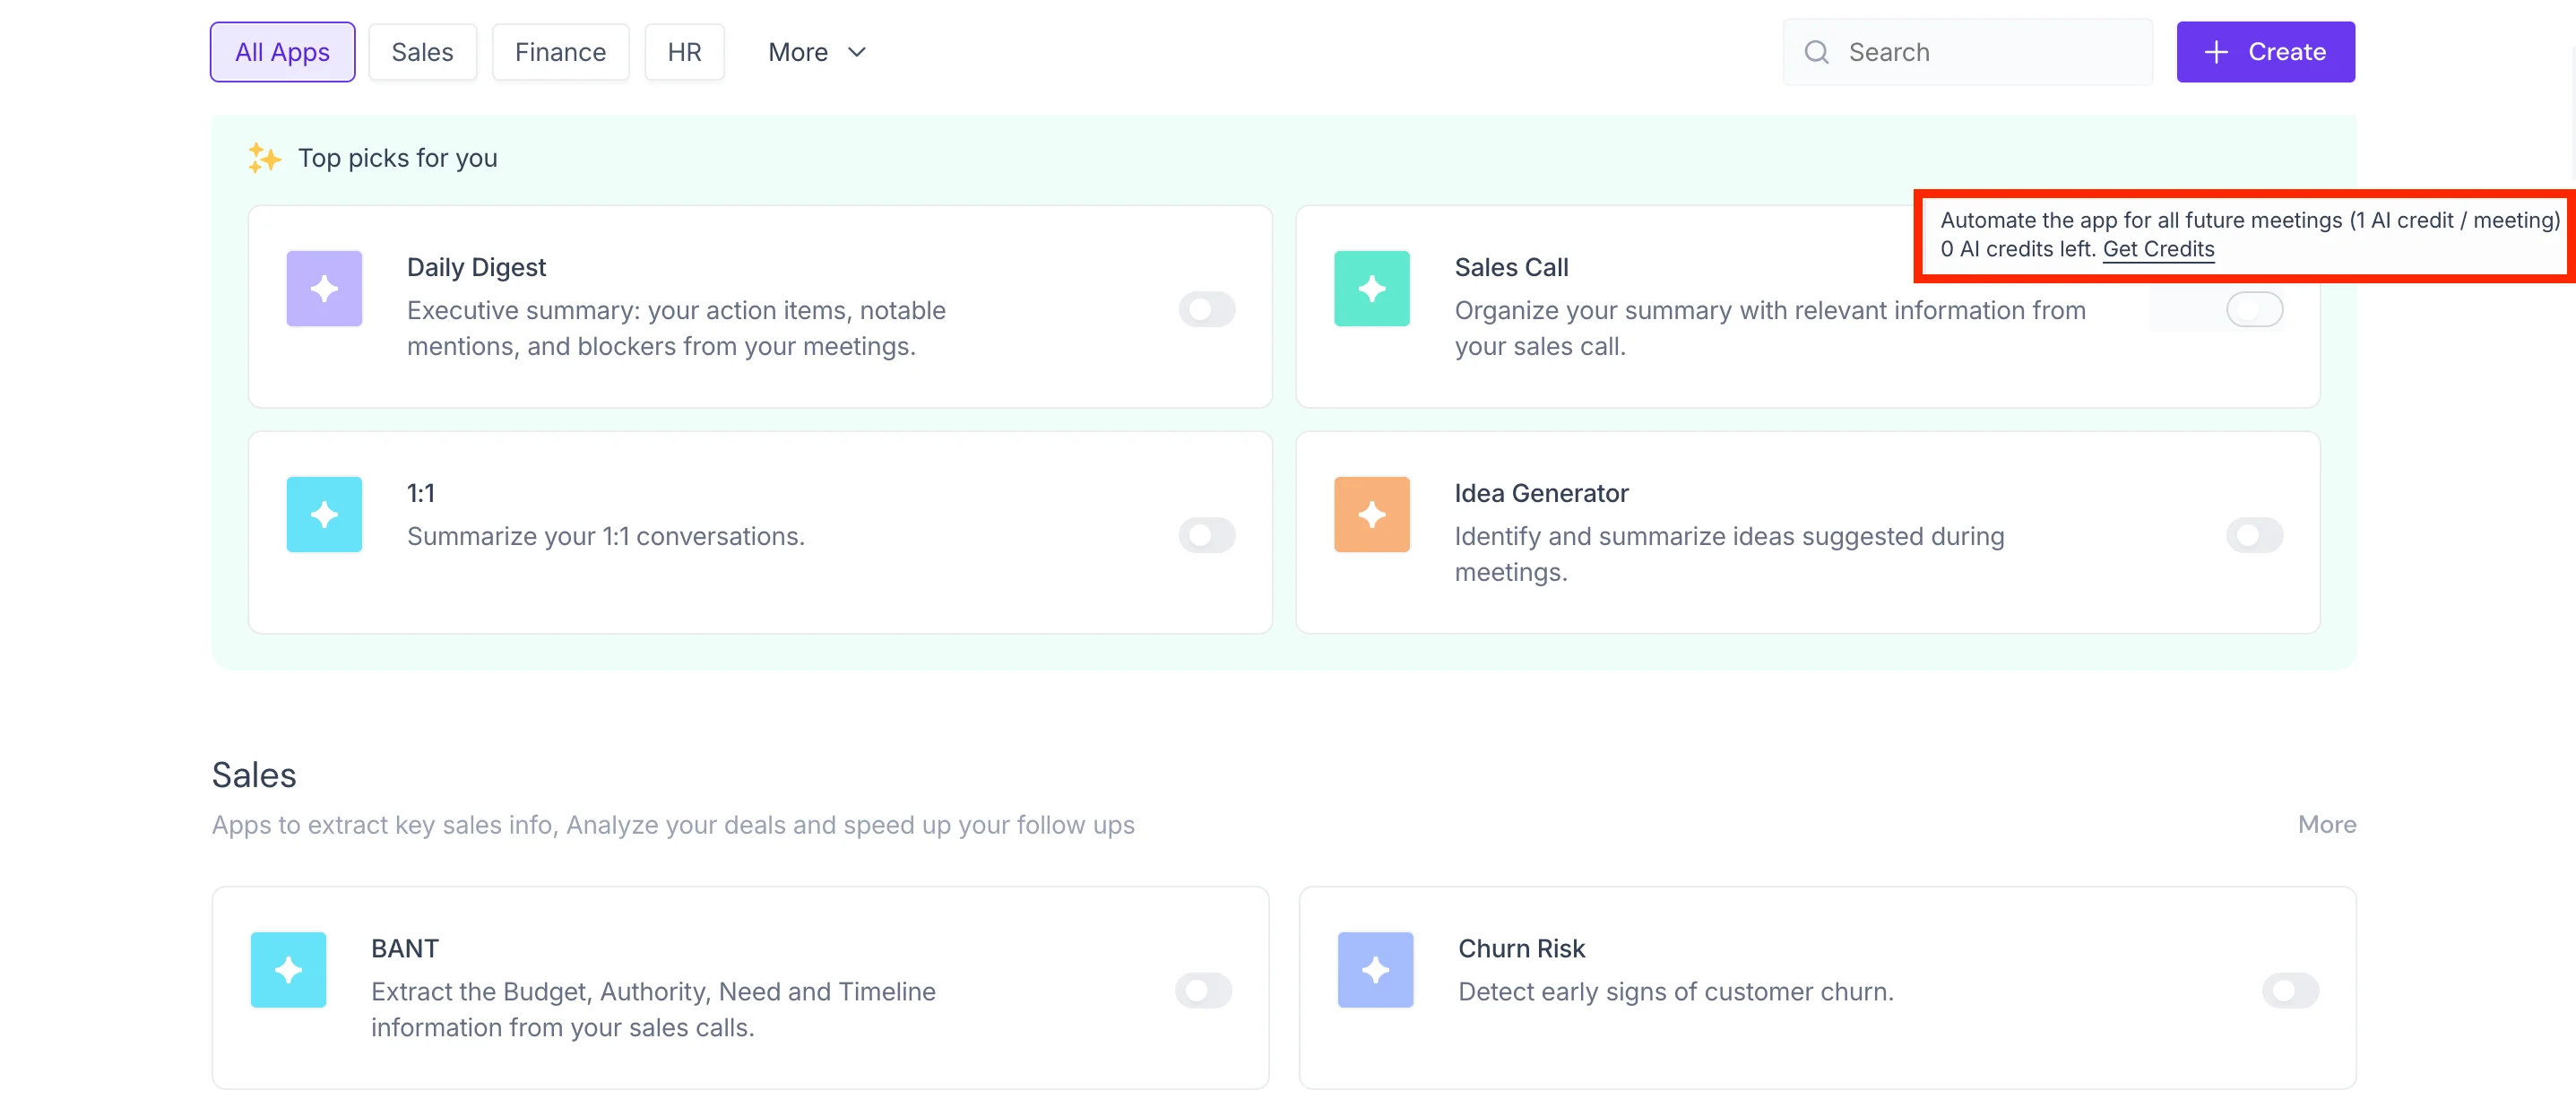The height and width of the screenshot is (1108, 2576).
Task: Click the 1:1 app sparkle icon
Action: 324,514
